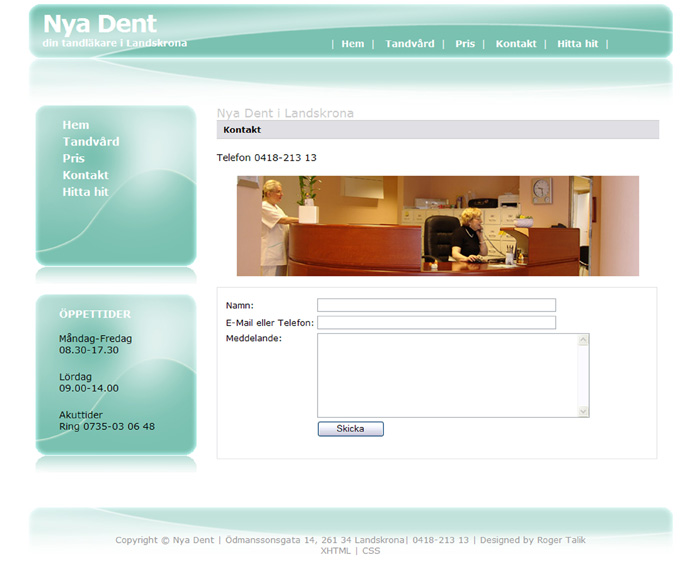Focus the Namn input field

pos(436,305)
